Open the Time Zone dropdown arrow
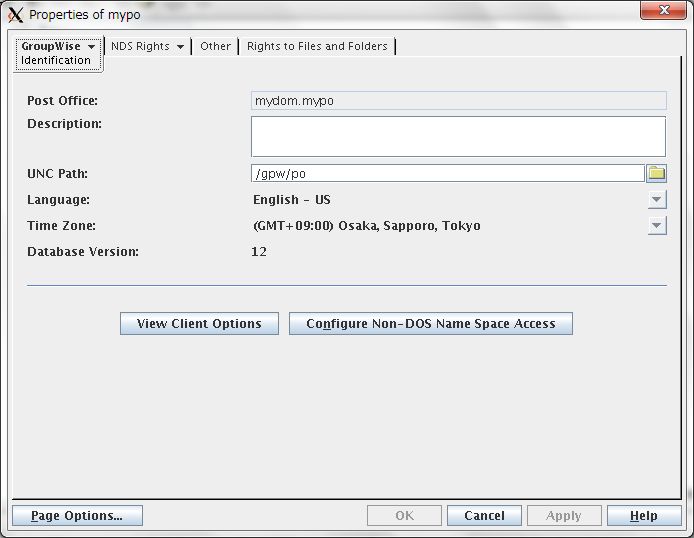The image size is (694, 538). (x=657, y=226)
